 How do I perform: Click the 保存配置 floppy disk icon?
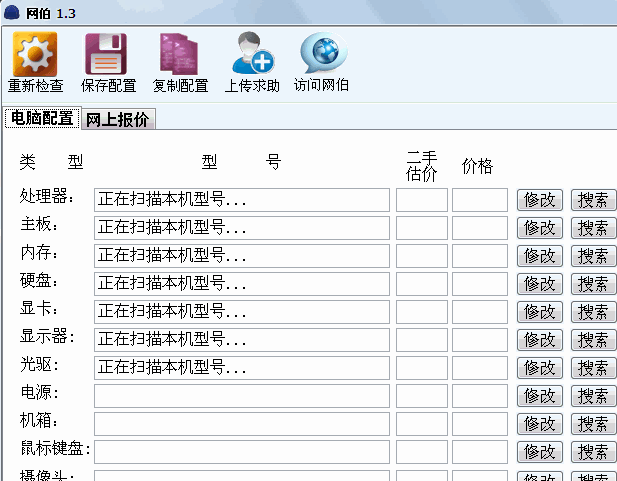(107, 54)
